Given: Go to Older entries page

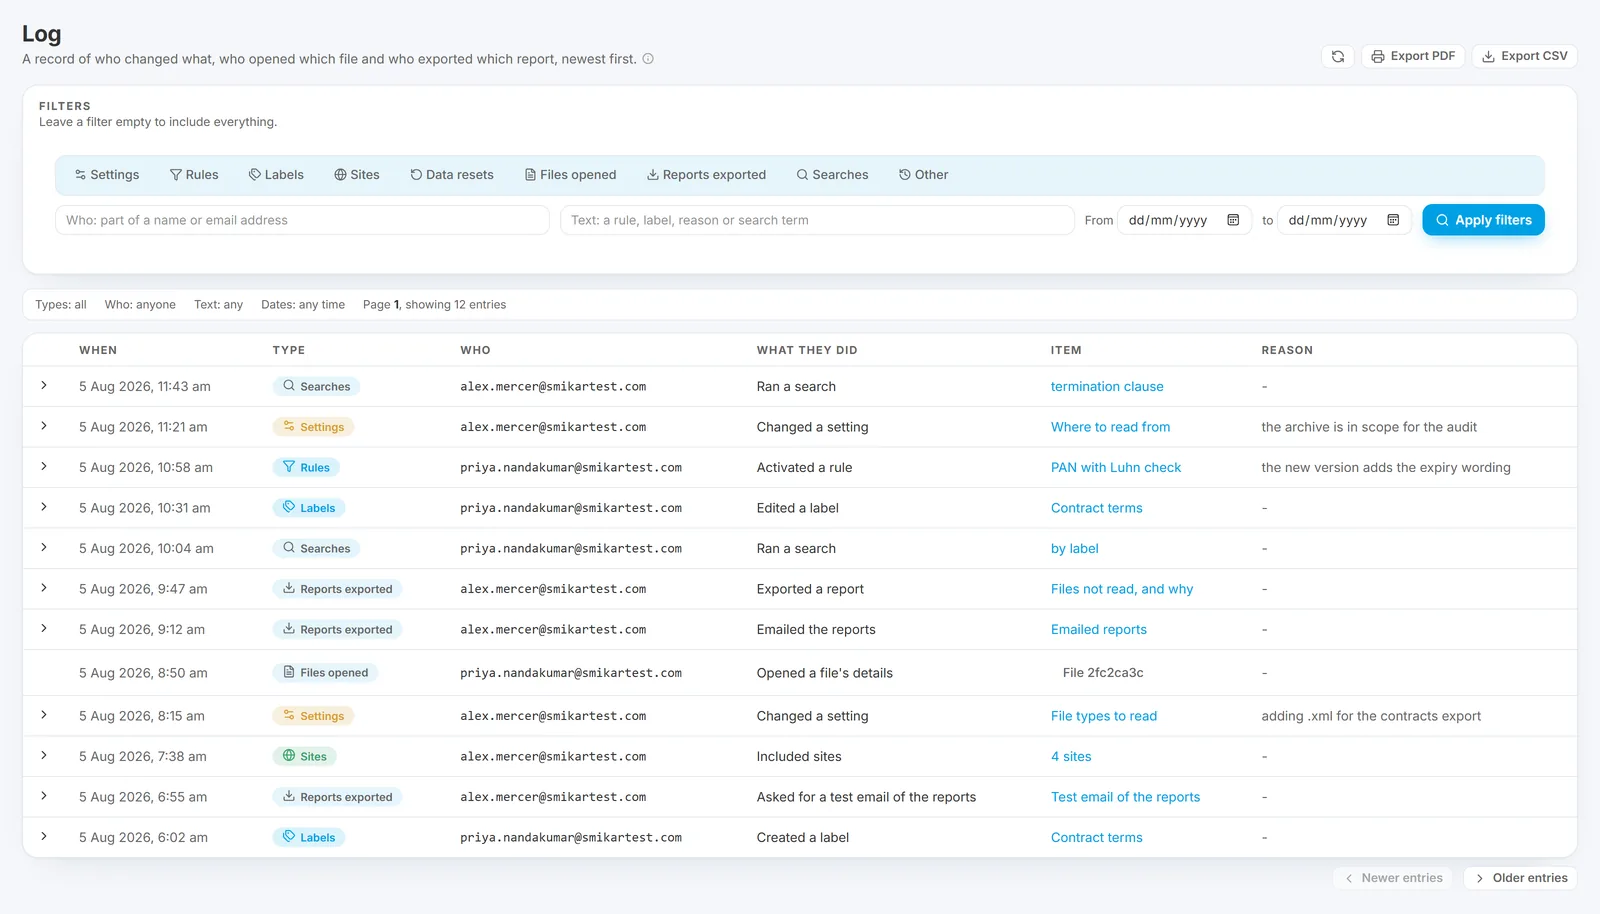Looking at the screenshot, I should click(1520, 878).
